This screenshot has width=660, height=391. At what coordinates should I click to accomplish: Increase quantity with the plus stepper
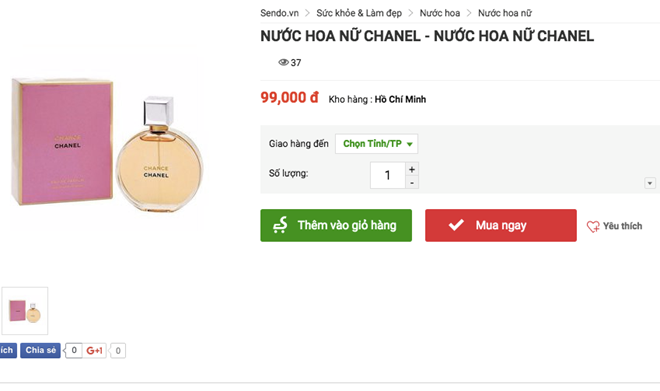click(412, 169)
